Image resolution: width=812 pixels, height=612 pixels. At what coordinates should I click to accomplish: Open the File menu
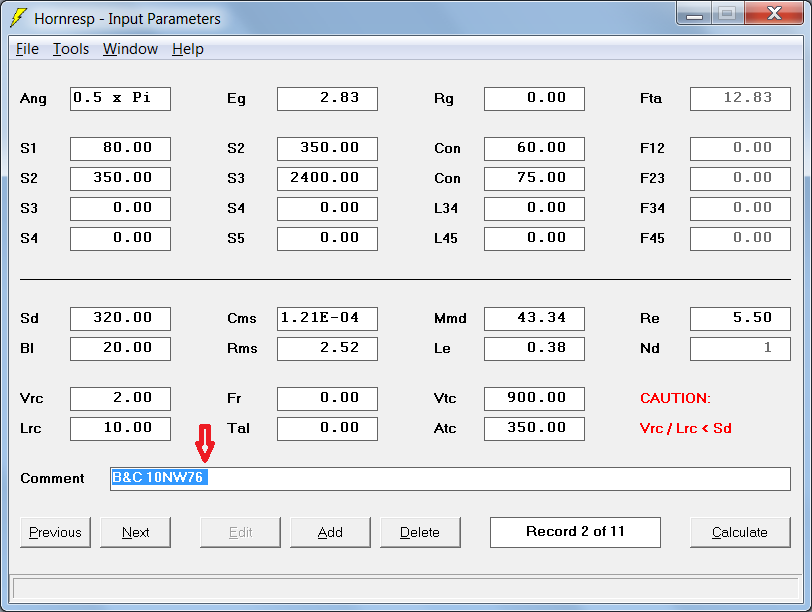(x=27, y=49)
